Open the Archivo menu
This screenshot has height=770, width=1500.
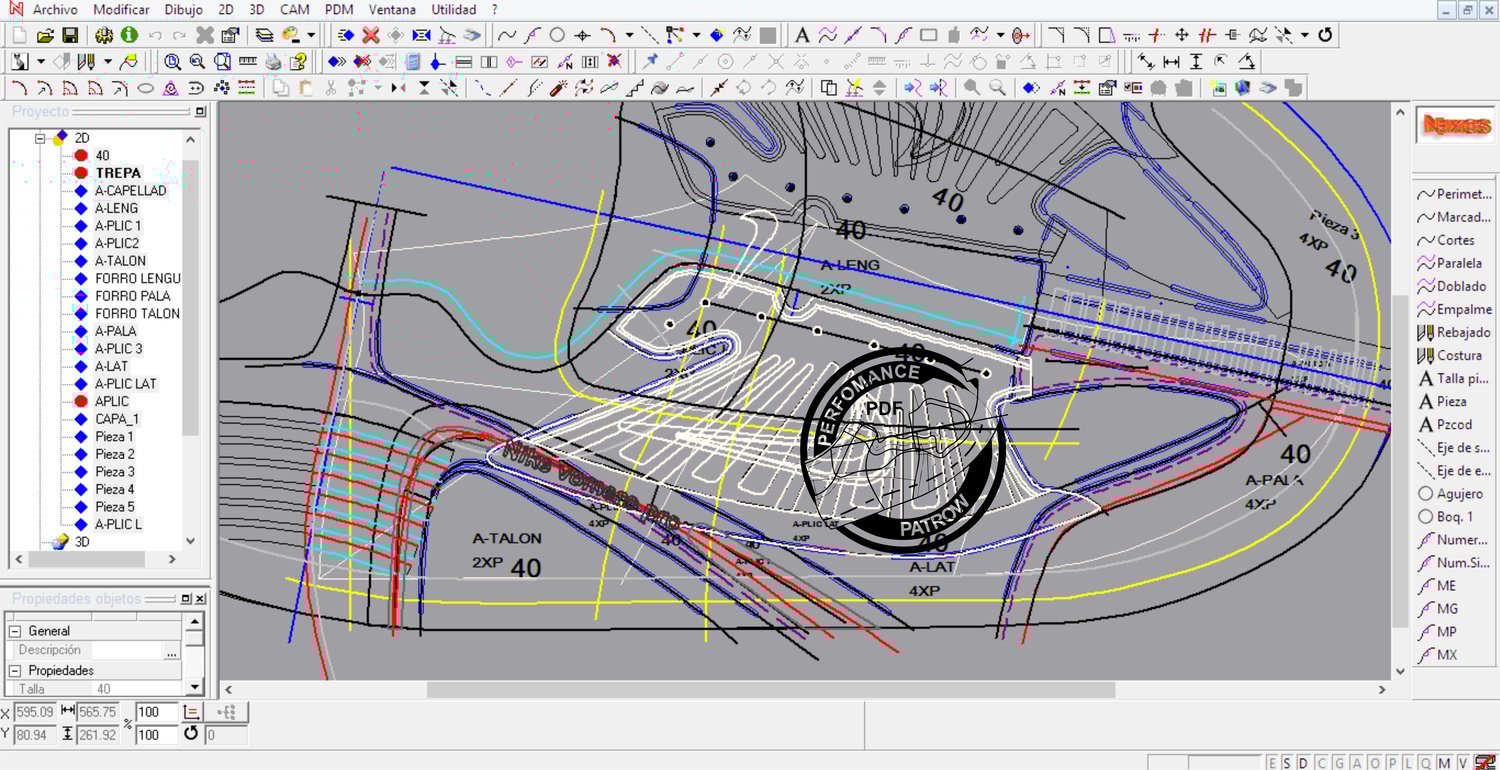[x=55, y=10]
